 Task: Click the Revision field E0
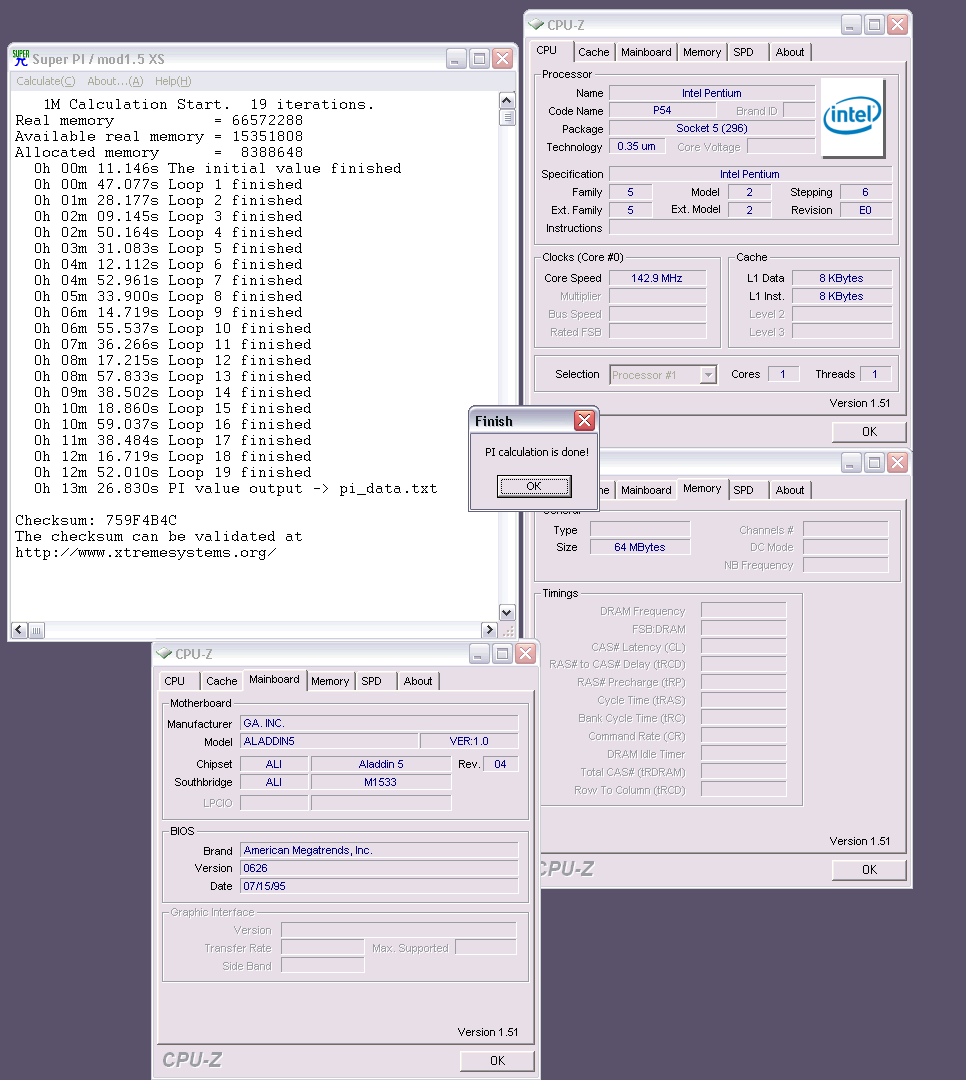[x=865, y=210]
